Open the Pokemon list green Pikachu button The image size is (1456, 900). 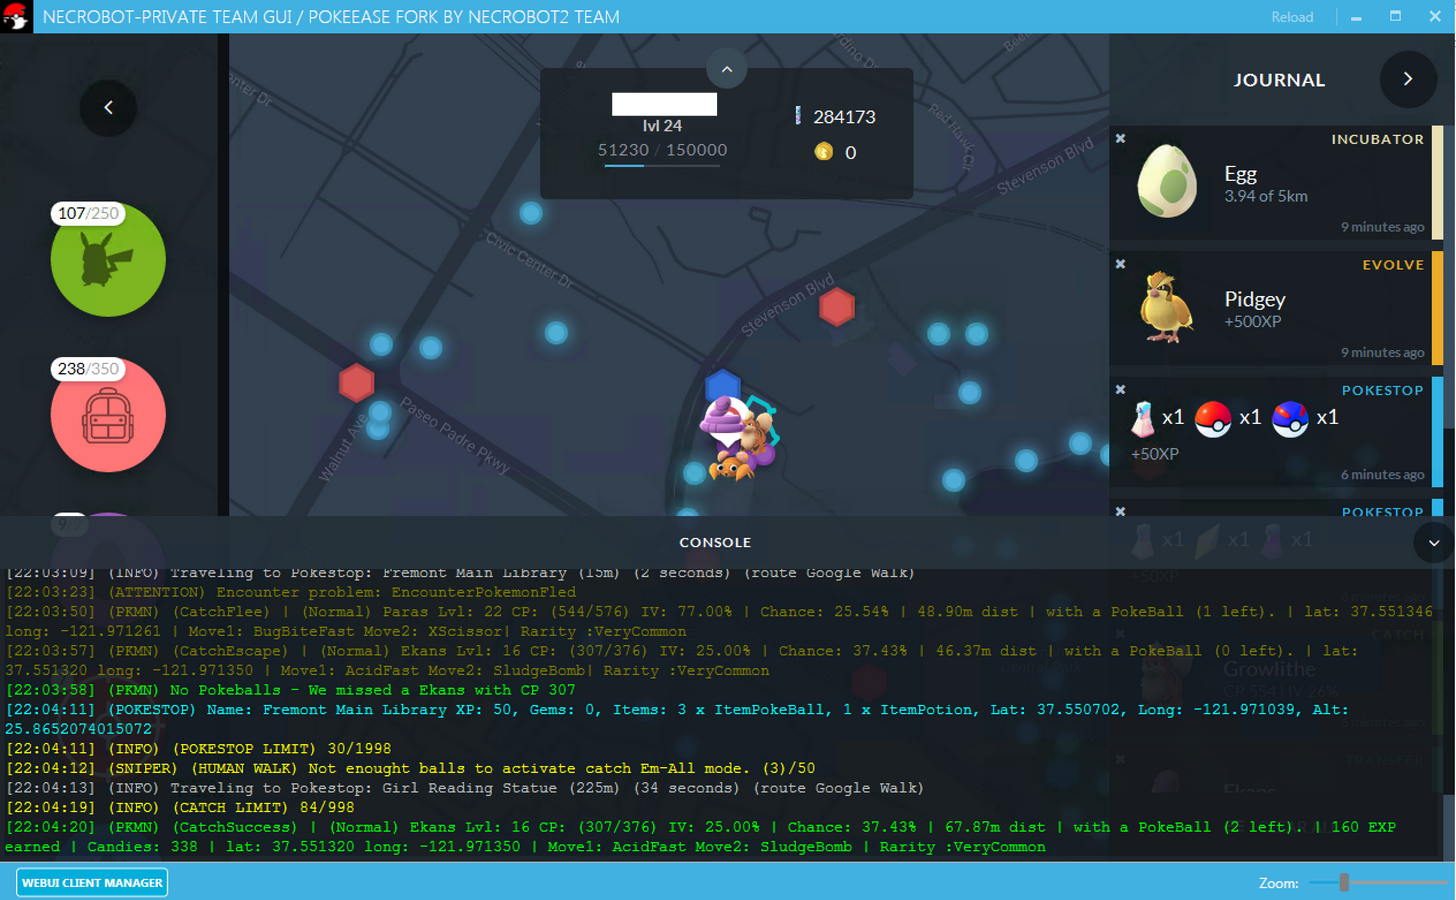click(108, 260)
